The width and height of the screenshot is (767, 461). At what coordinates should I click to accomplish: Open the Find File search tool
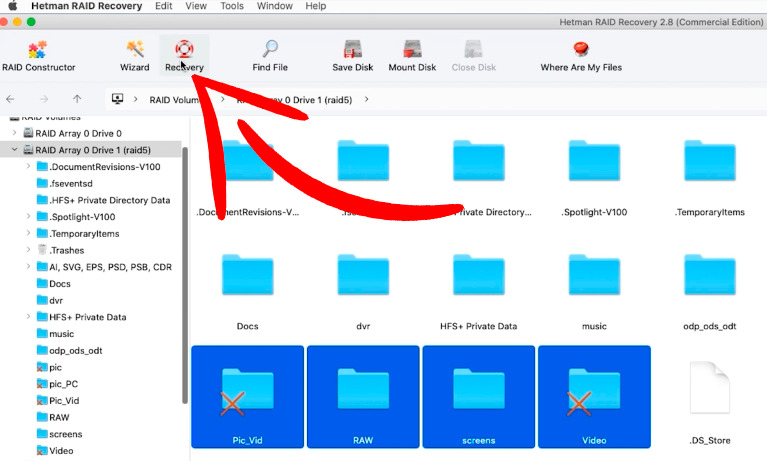pos(270,56)
